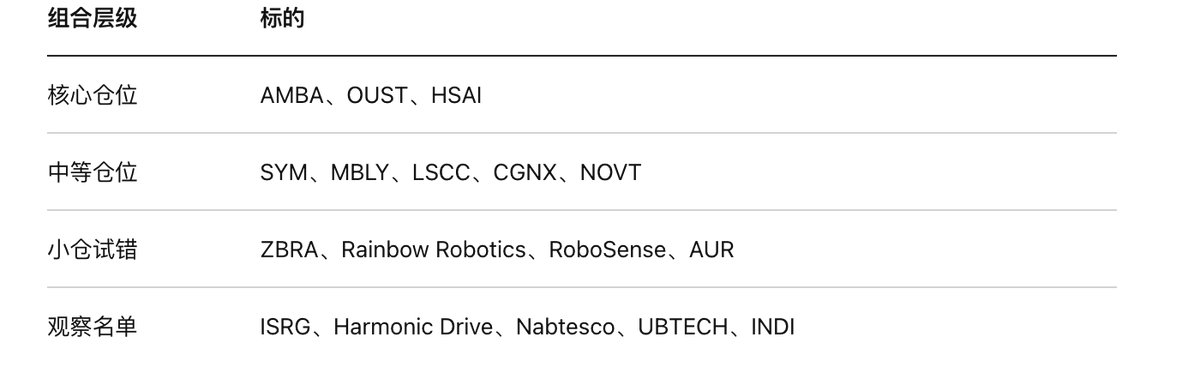
Task: Select the 观察名单 row label
Action: coord(92,326)
